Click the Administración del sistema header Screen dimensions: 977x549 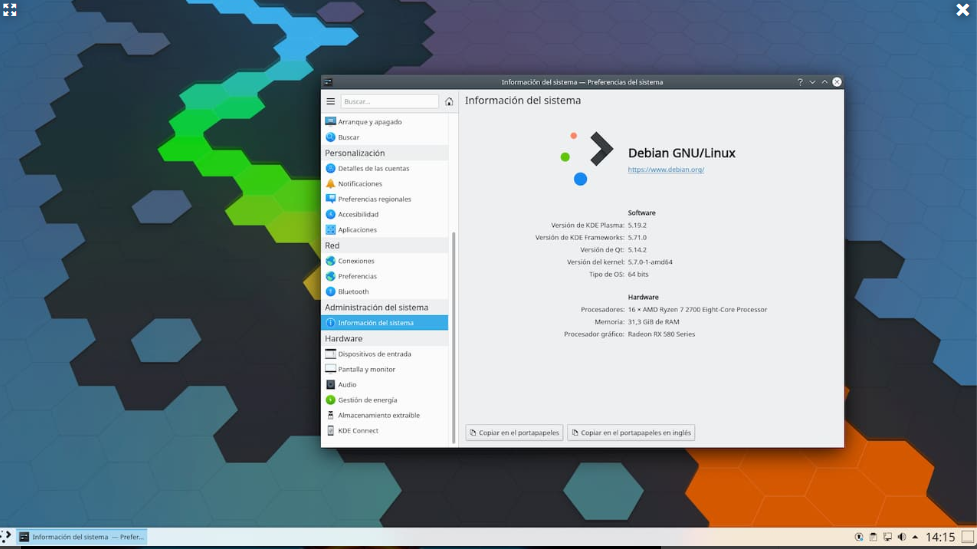coord(376,307)
